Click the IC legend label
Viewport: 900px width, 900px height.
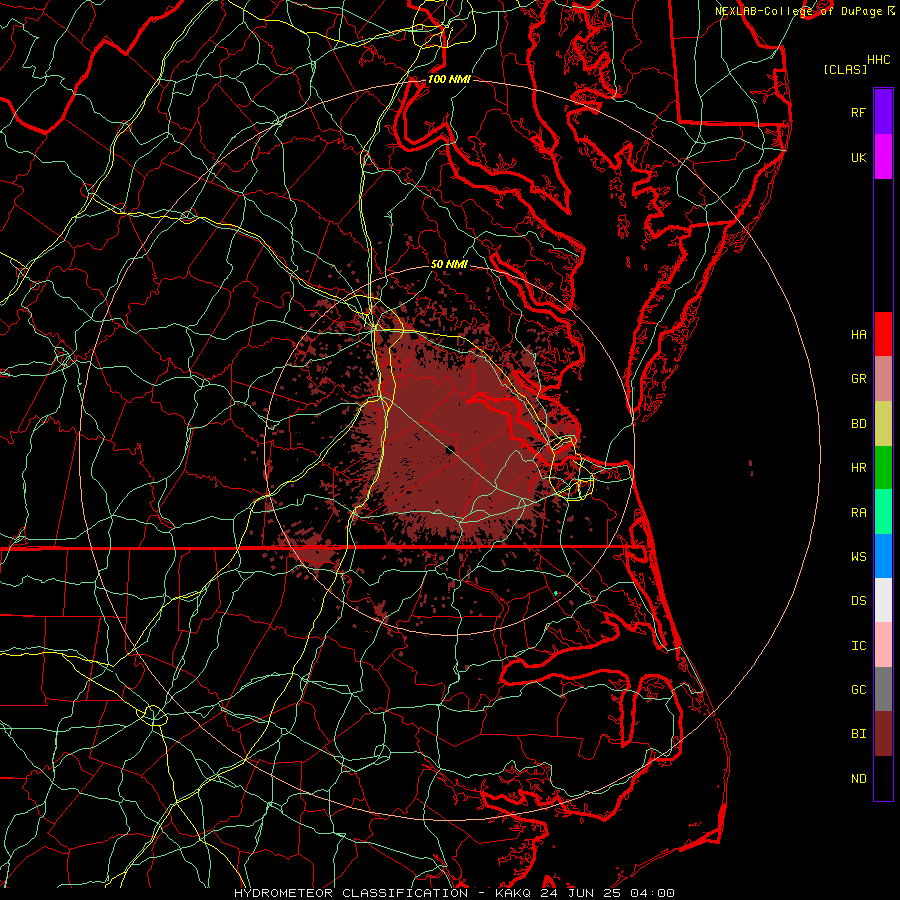858,646
